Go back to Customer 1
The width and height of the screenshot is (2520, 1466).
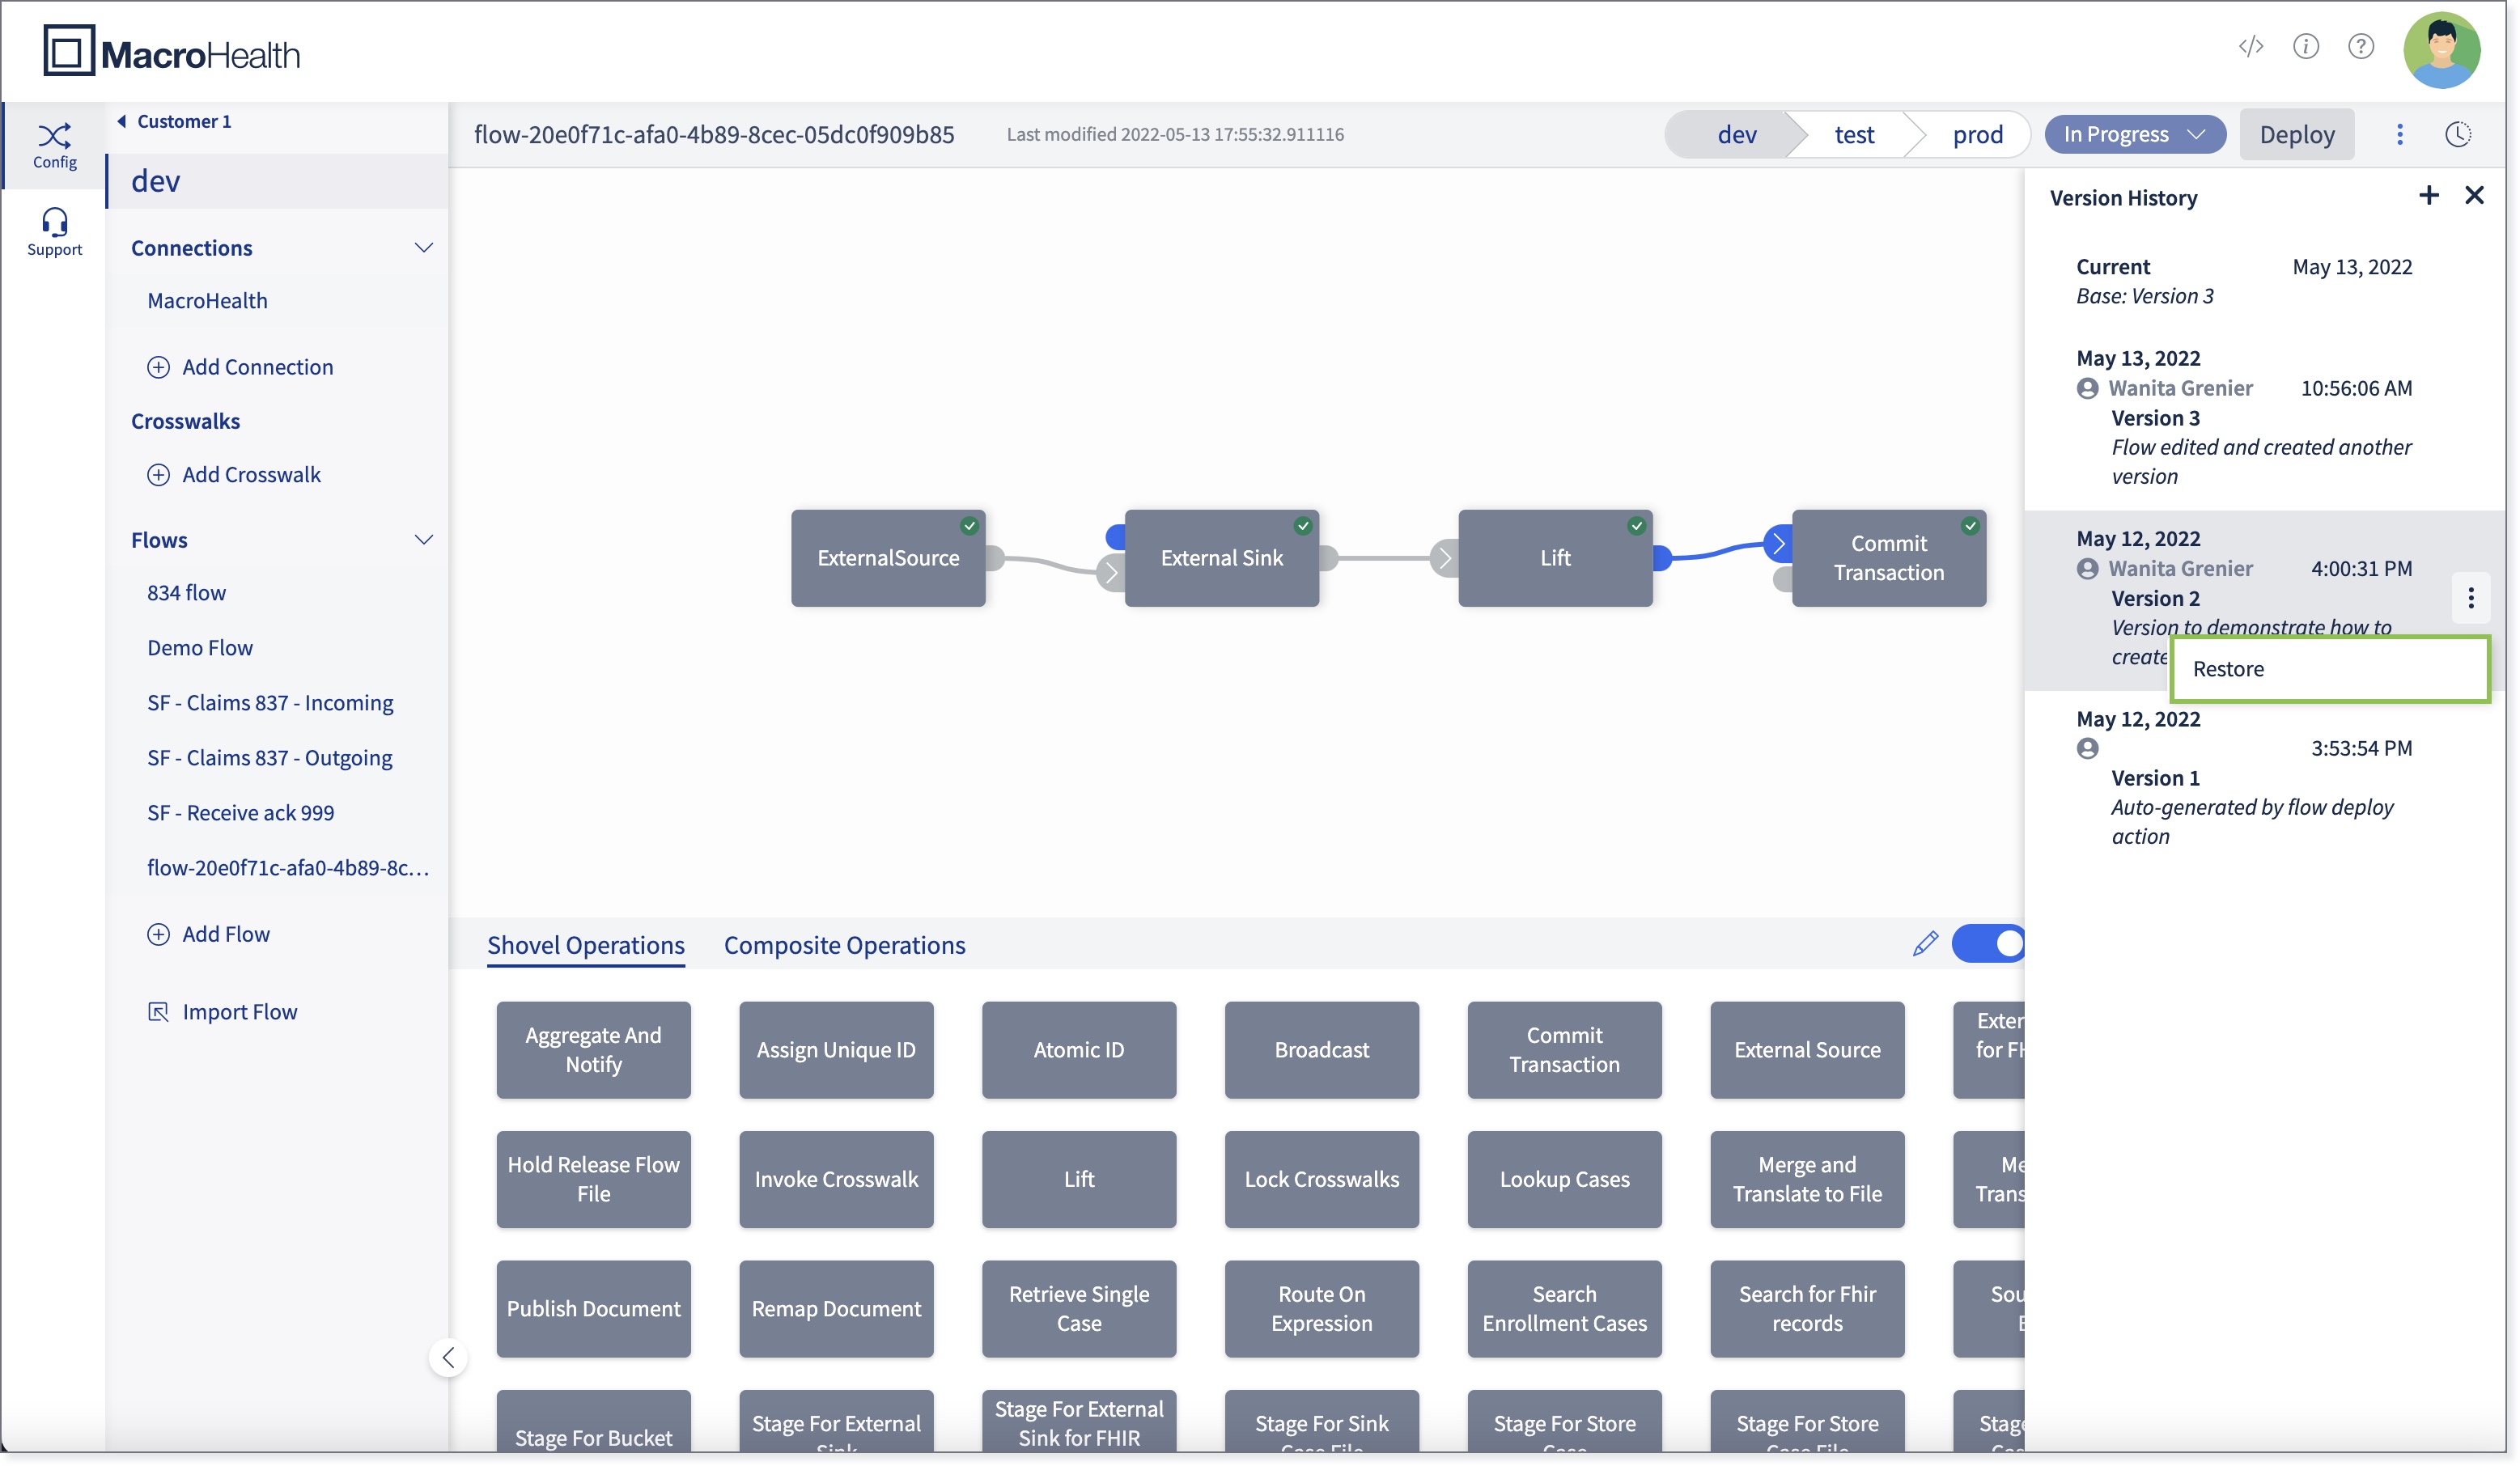(x=174, y=121)
